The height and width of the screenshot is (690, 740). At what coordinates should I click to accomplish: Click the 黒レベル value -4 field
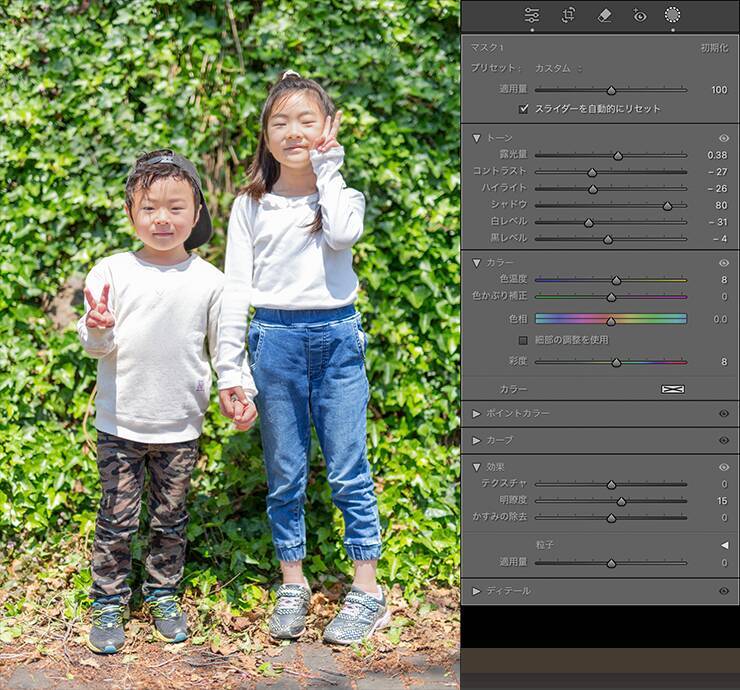(720, 239)
